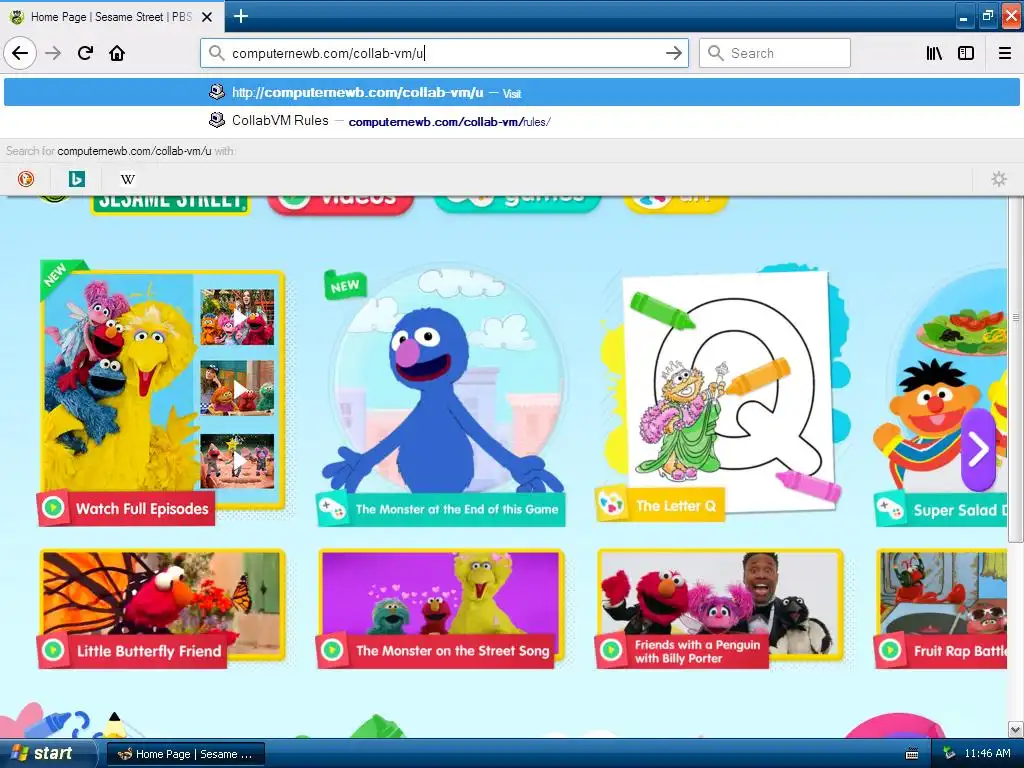Open a new tab with the plus button
This screenshot has height=768, width=1024.
(240, 16)
